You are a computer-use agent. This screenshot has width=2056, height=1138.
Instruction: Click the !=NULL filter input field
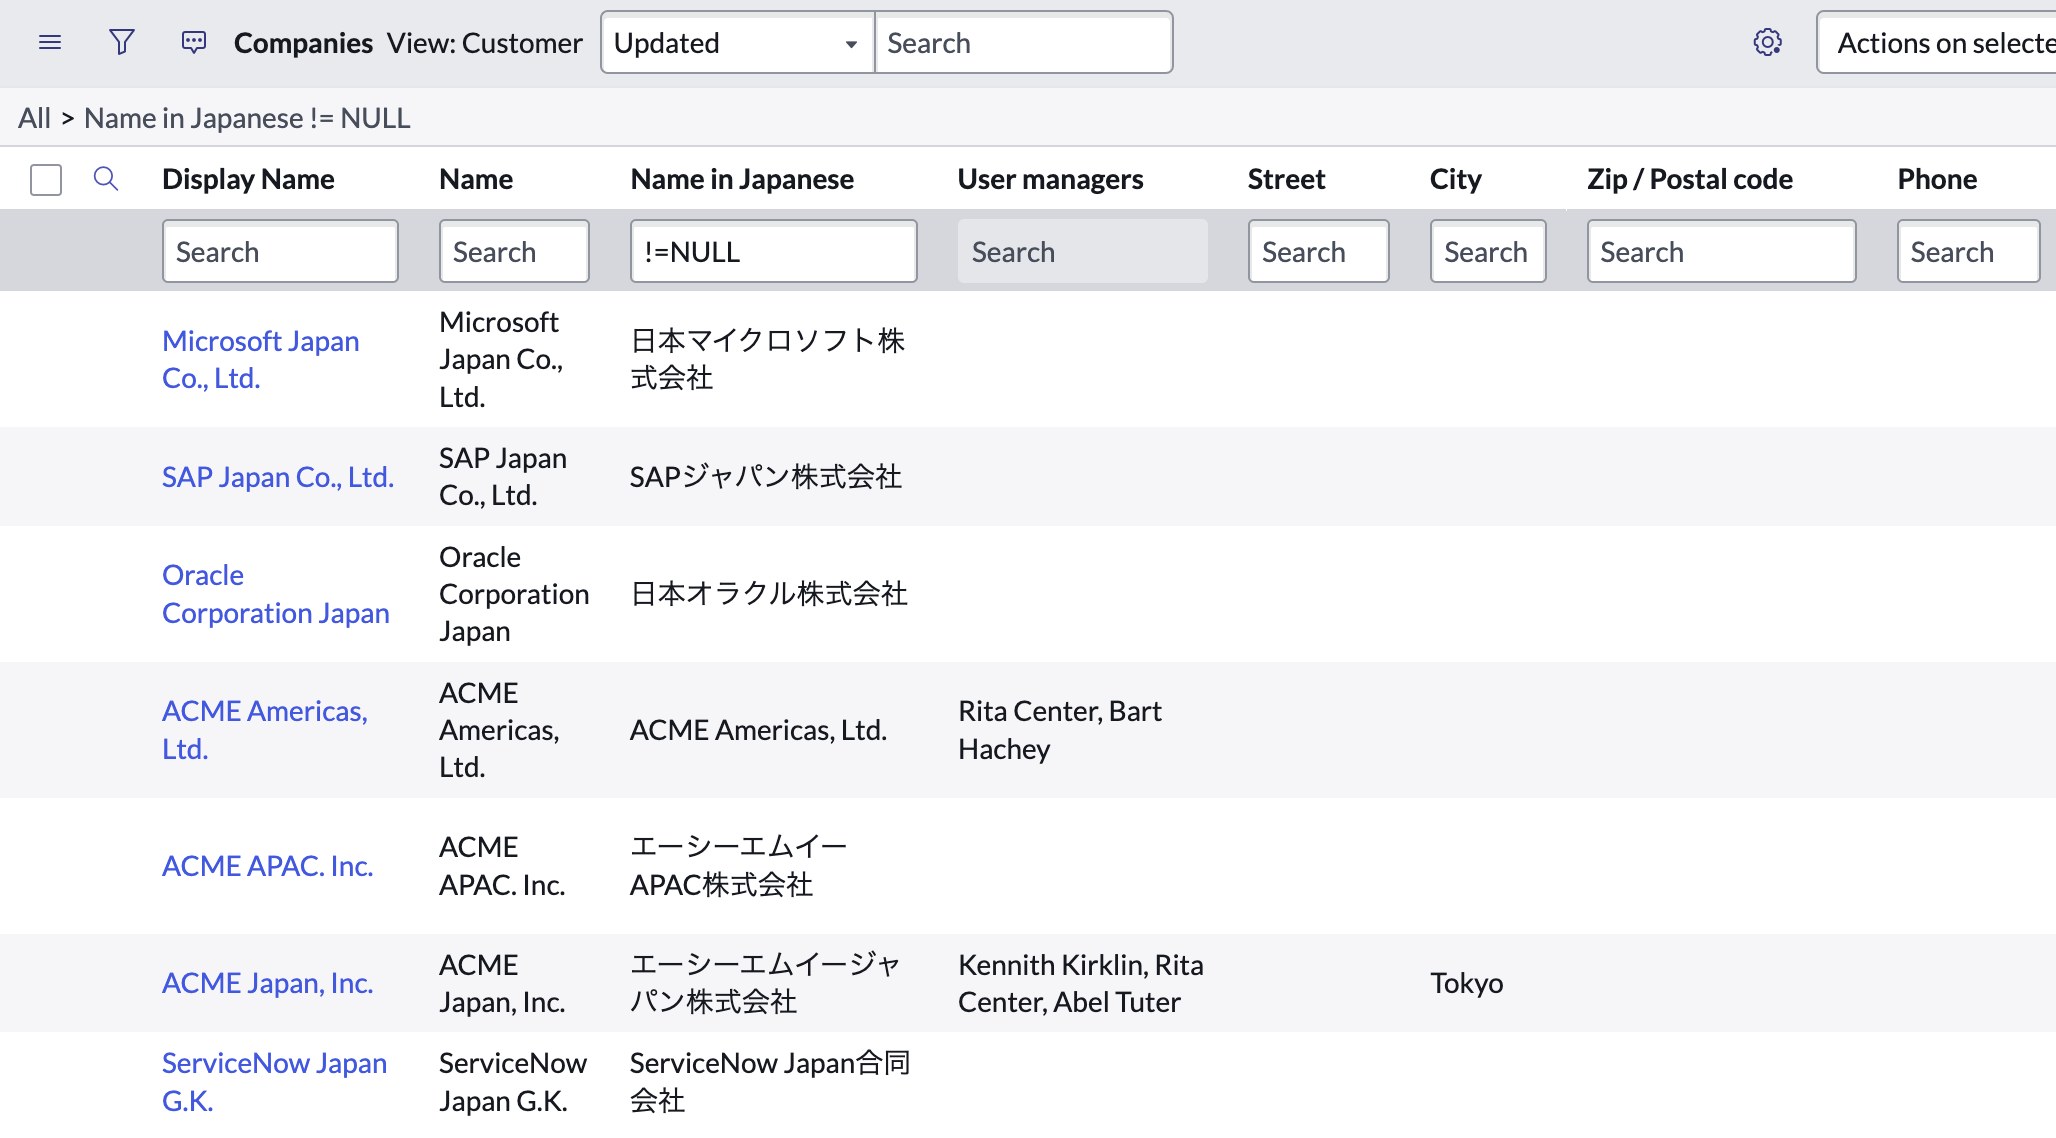click(x=773, y=251)
